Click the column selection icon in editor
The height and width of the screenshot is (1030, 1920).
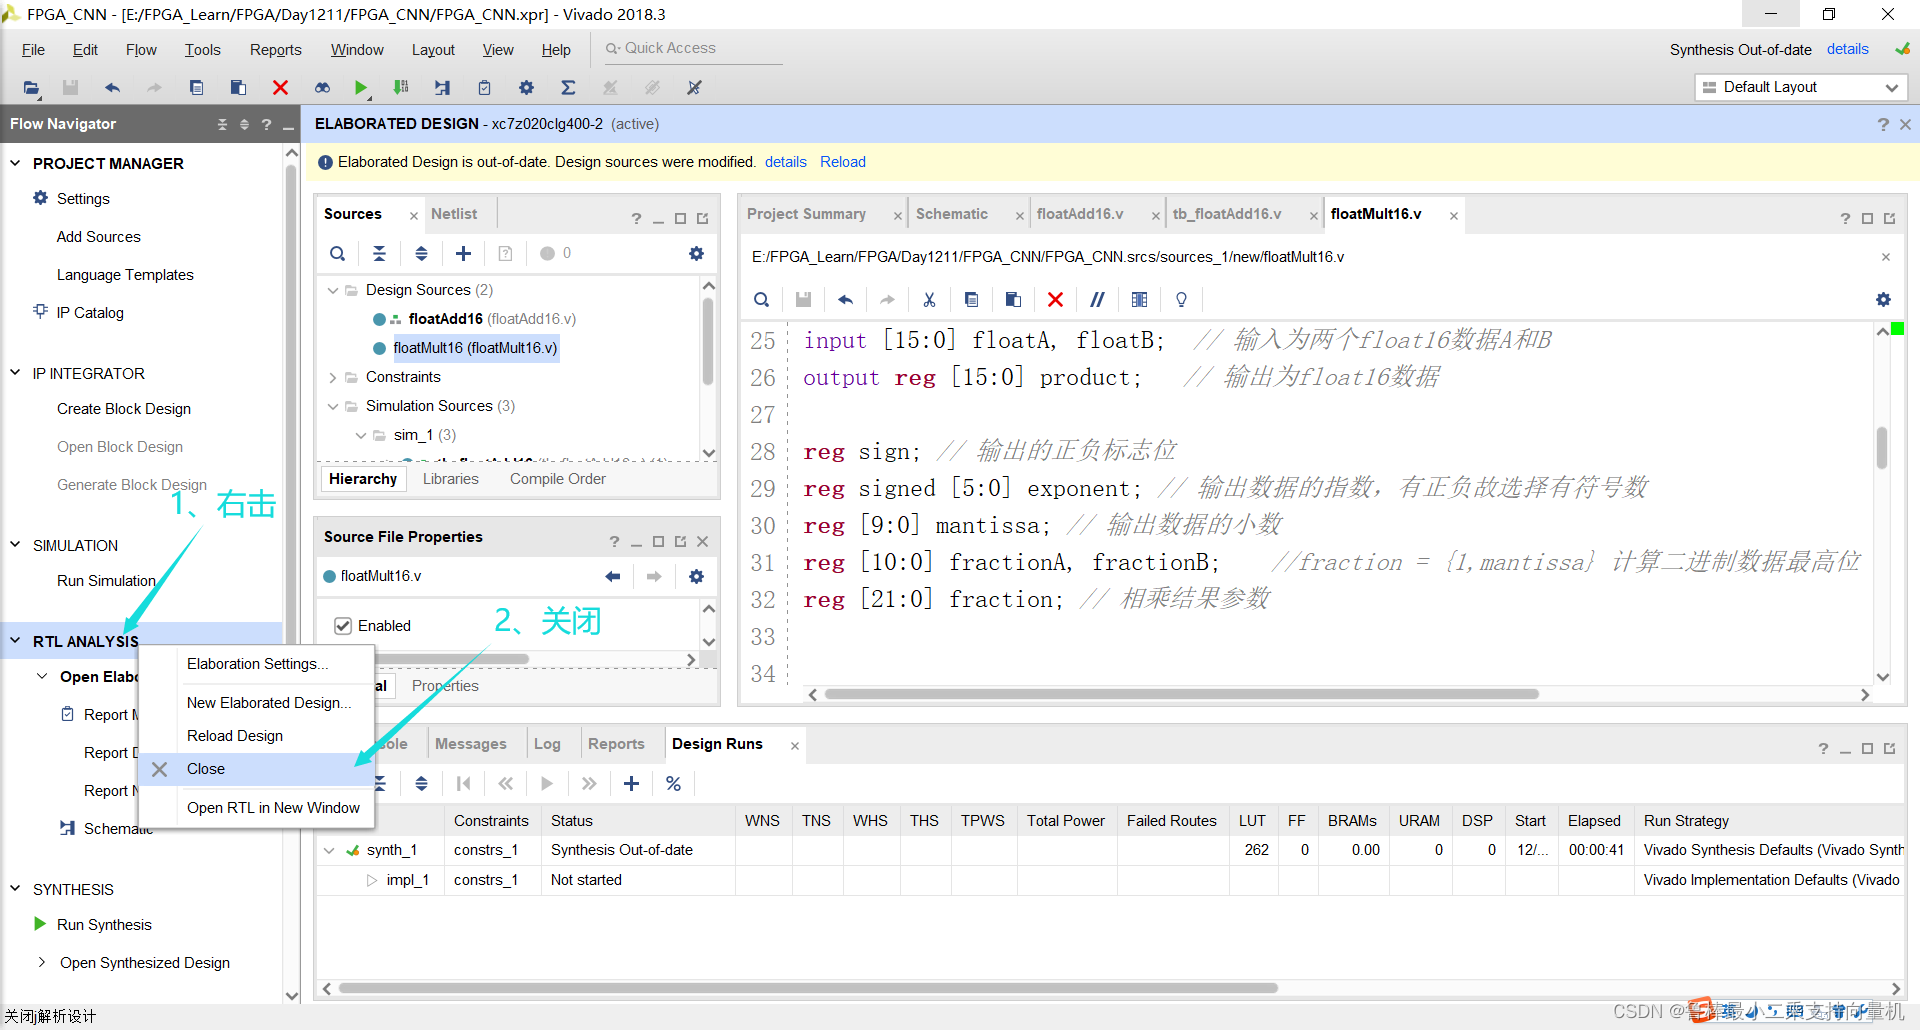[x=1139, y=300]
